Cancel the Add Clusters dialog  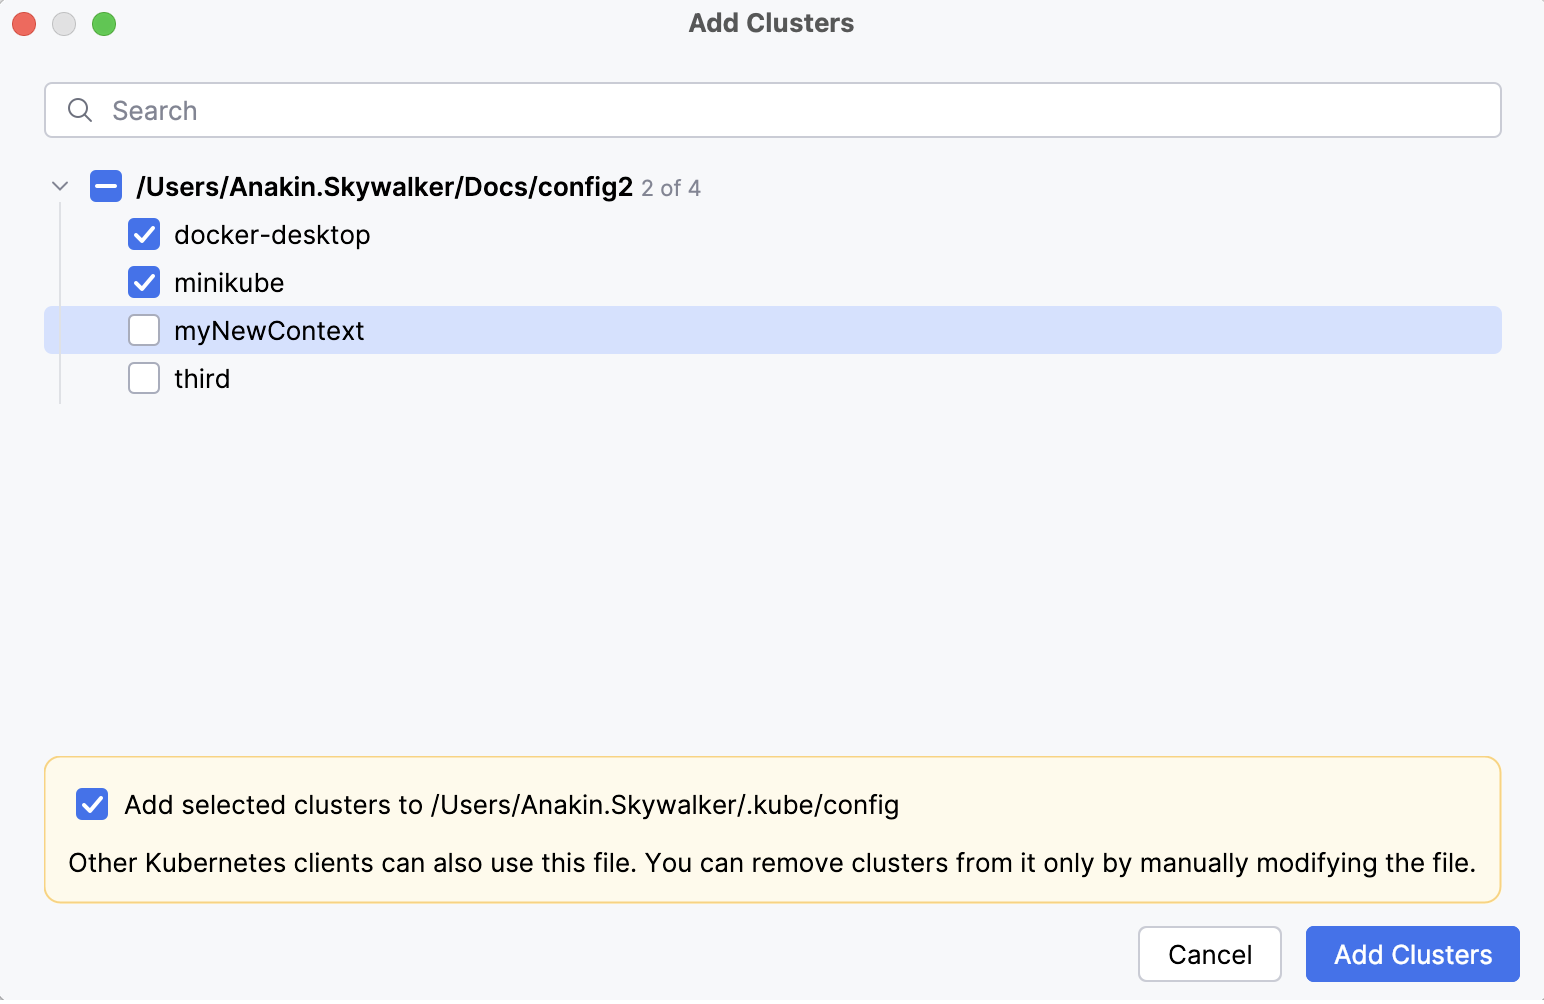(x=1210, y=954)
